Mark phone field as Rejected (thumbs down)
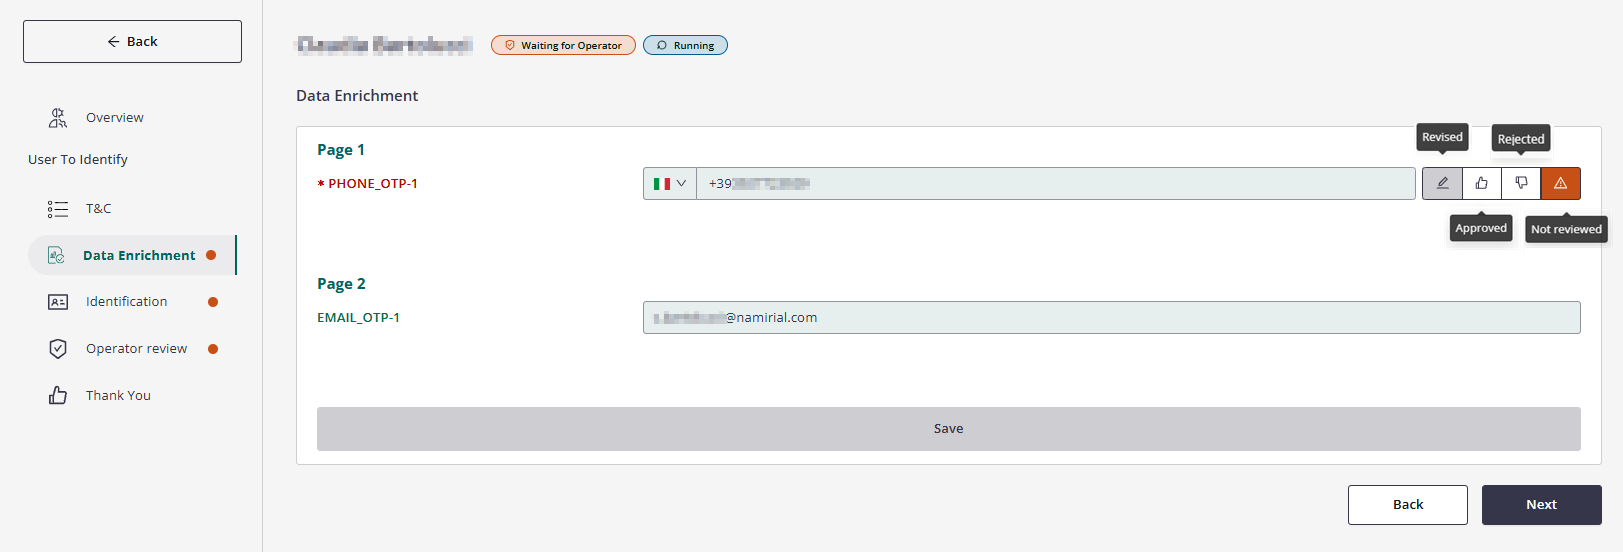1623x552 pixels. tap(1521, 183)
